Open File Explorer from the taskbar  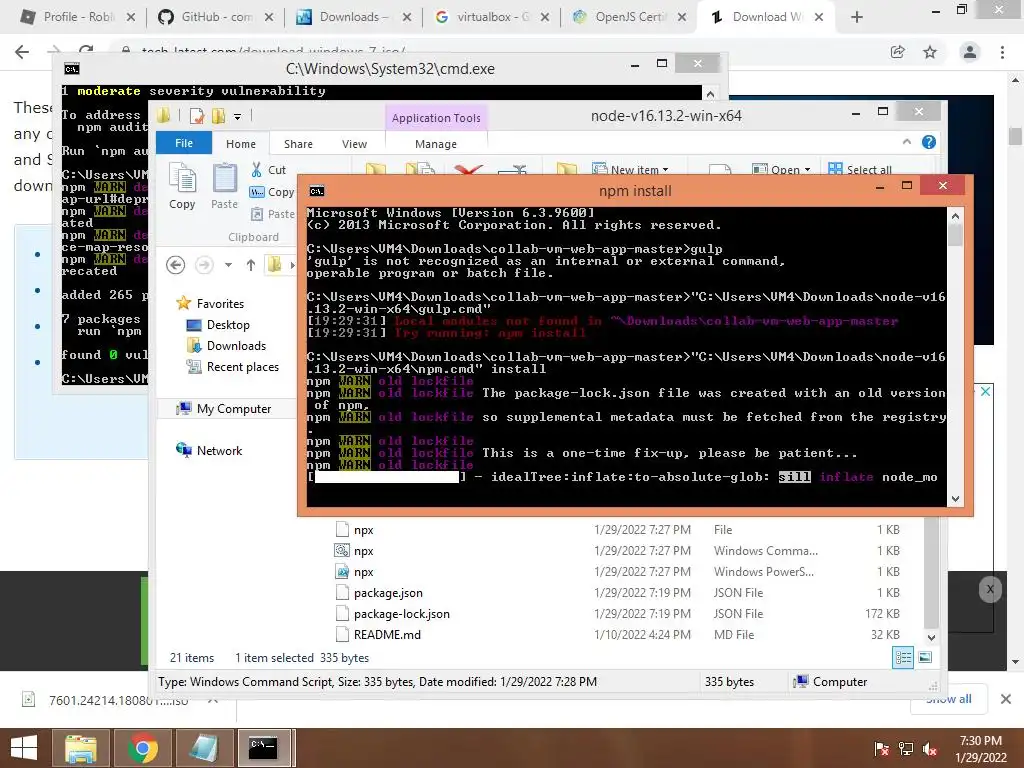pyautogui.click(x=80, y=748)
